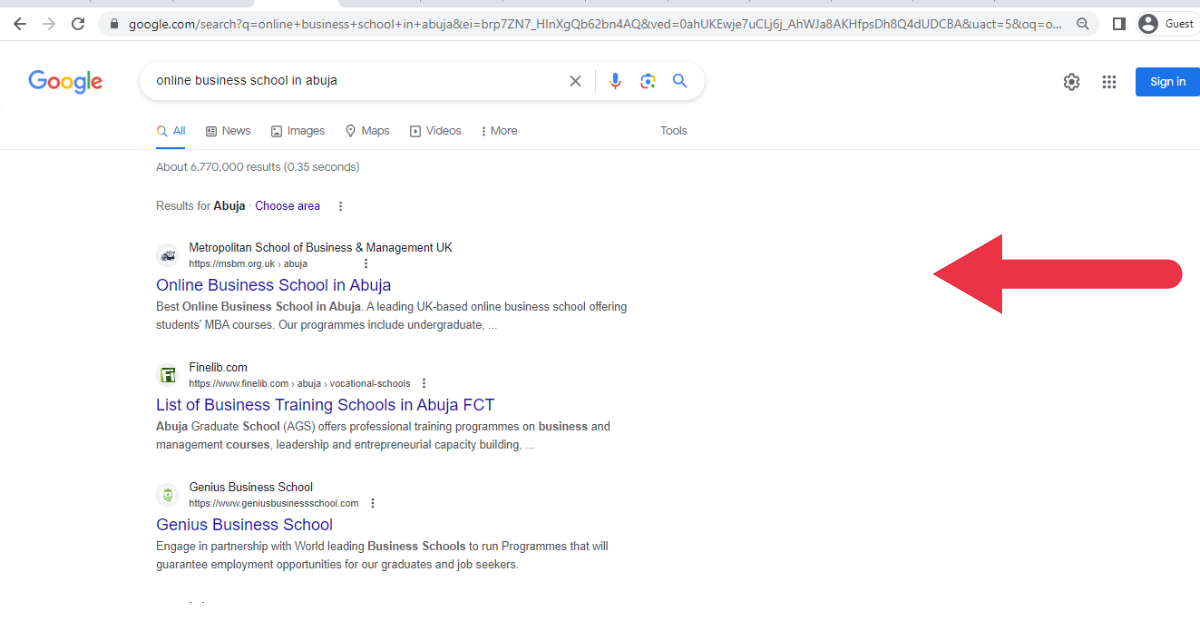1200x628 pixels.
Task: Click the Choose area link
Action: point(287,206)
